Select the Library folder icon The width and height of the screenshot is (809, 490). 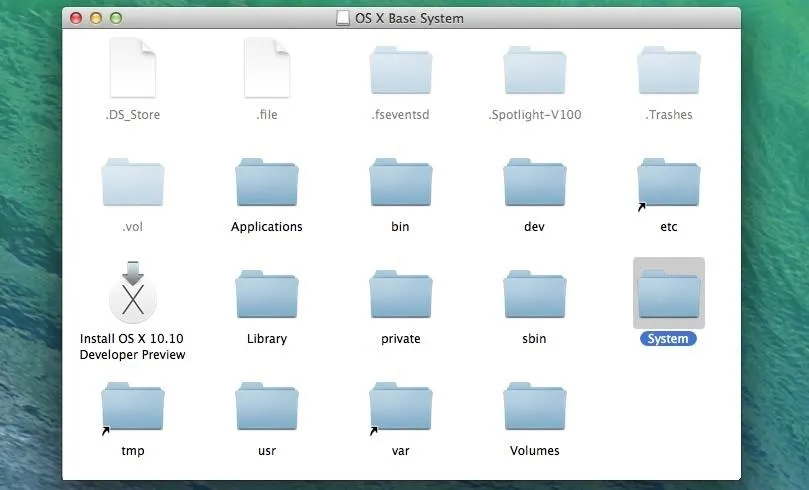(267, 294)
